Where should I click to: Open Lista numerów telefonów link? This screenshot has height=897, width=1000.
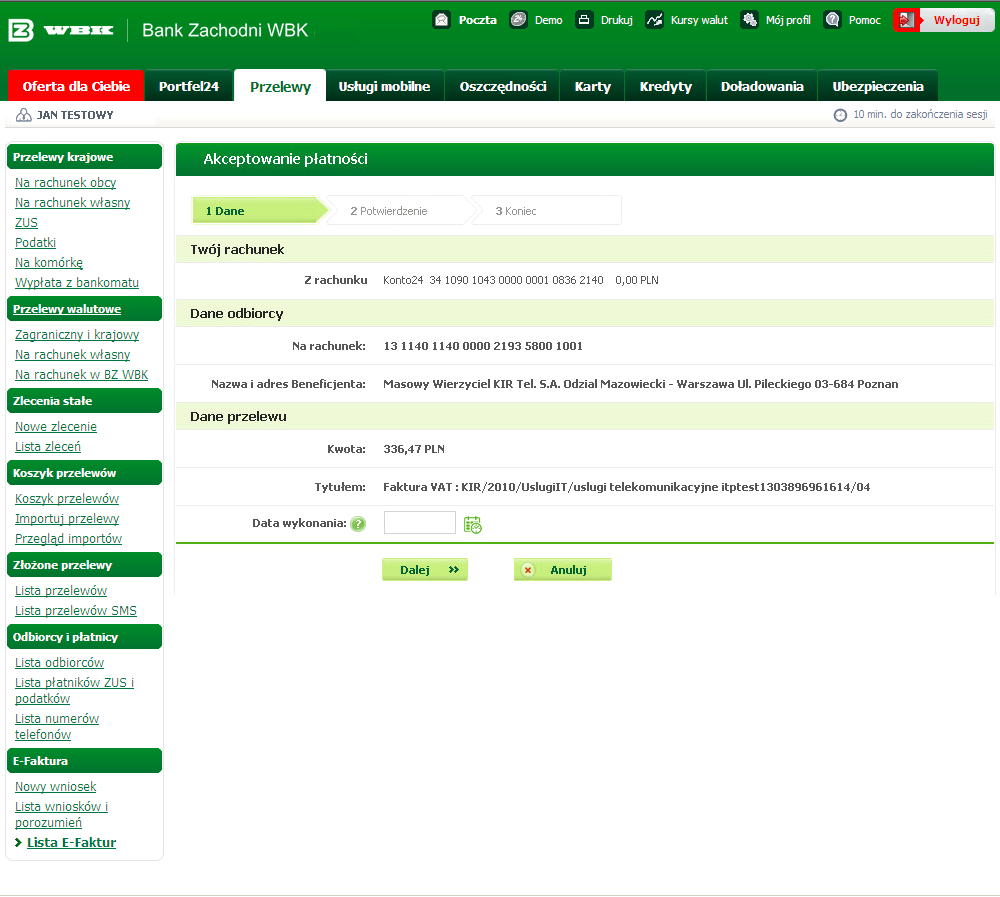tap(57, 726)
